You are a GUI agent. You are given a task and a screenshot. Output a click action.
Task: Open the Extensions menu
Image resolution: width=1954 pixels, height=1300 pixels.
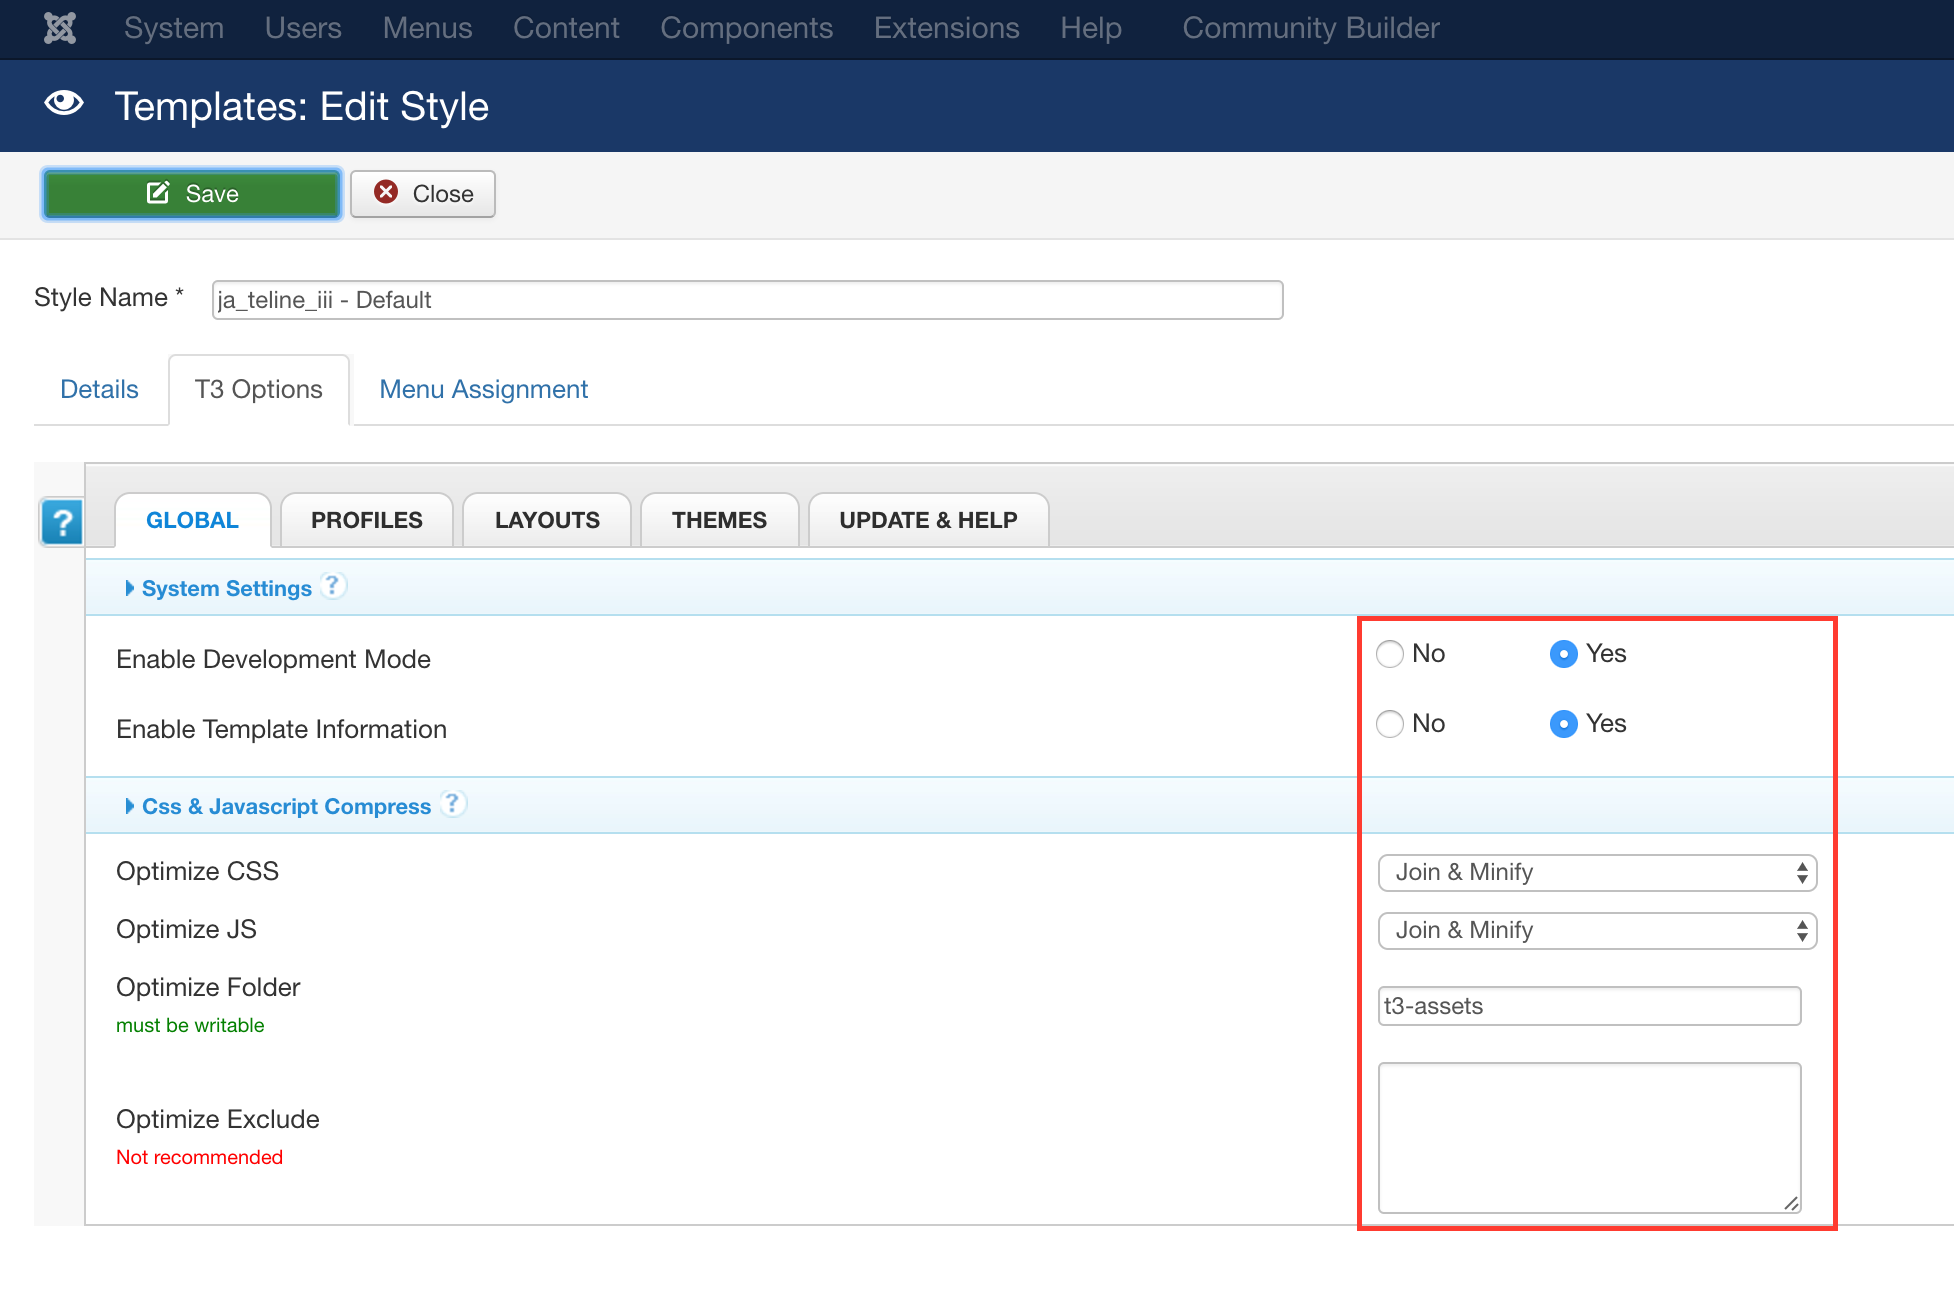tap(946, 28)
